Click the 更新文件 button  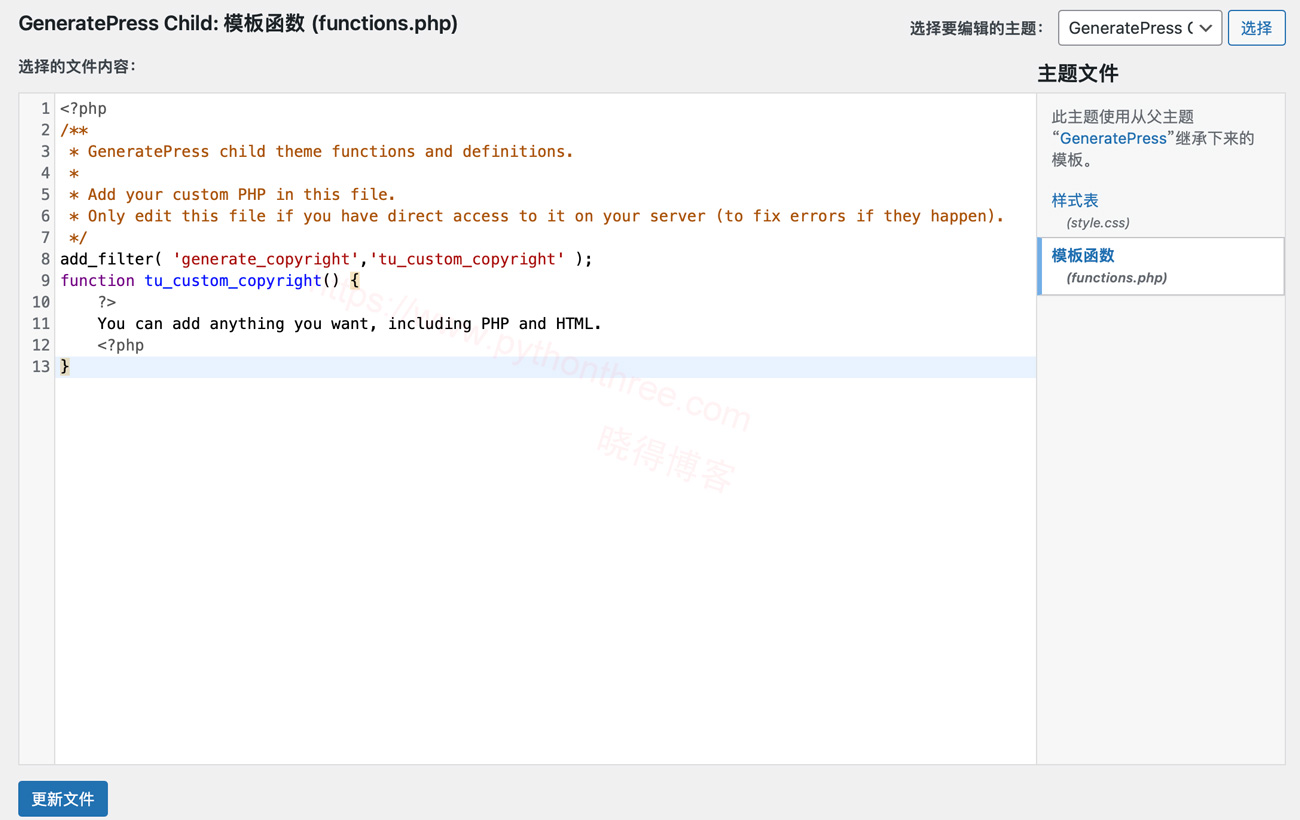[x=63, y=799]
